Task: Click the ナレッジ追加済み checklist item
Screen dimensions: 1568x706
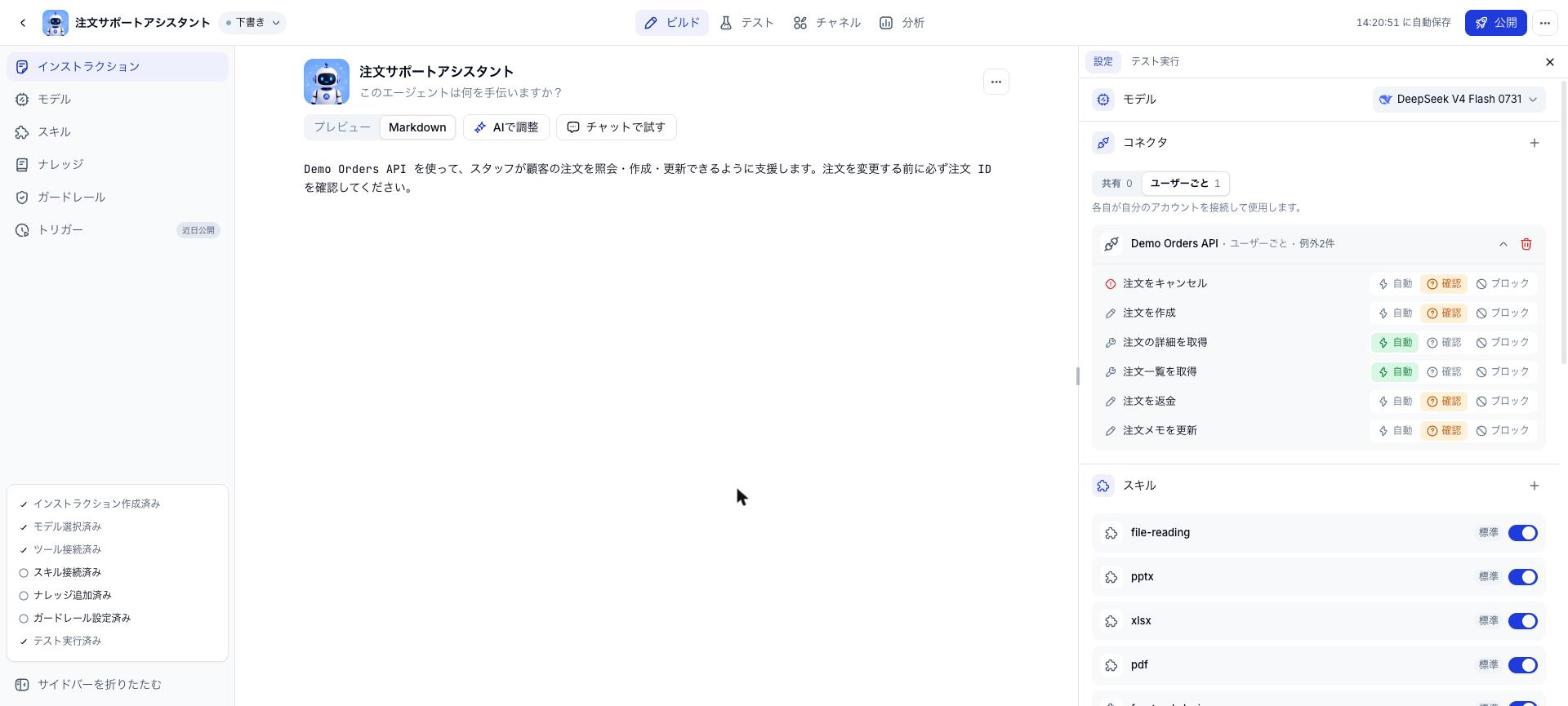Action: click(x=65, y=596)
